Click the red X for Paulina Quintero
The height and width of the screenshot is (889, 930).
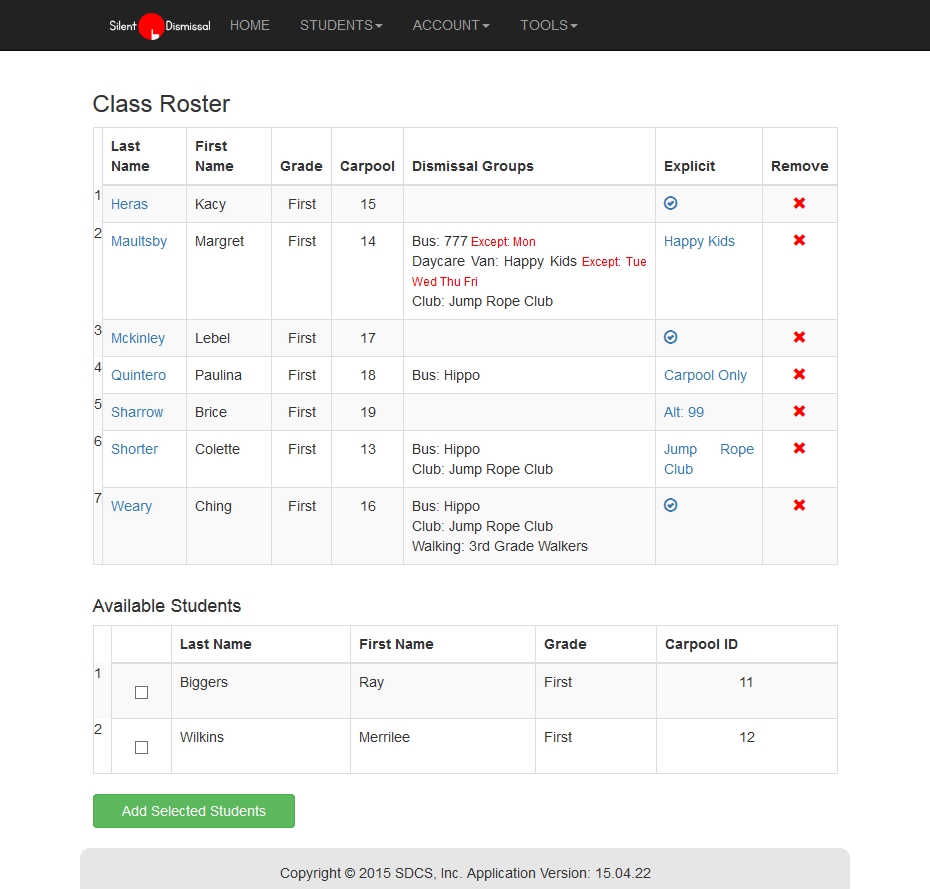click(799, 375)
